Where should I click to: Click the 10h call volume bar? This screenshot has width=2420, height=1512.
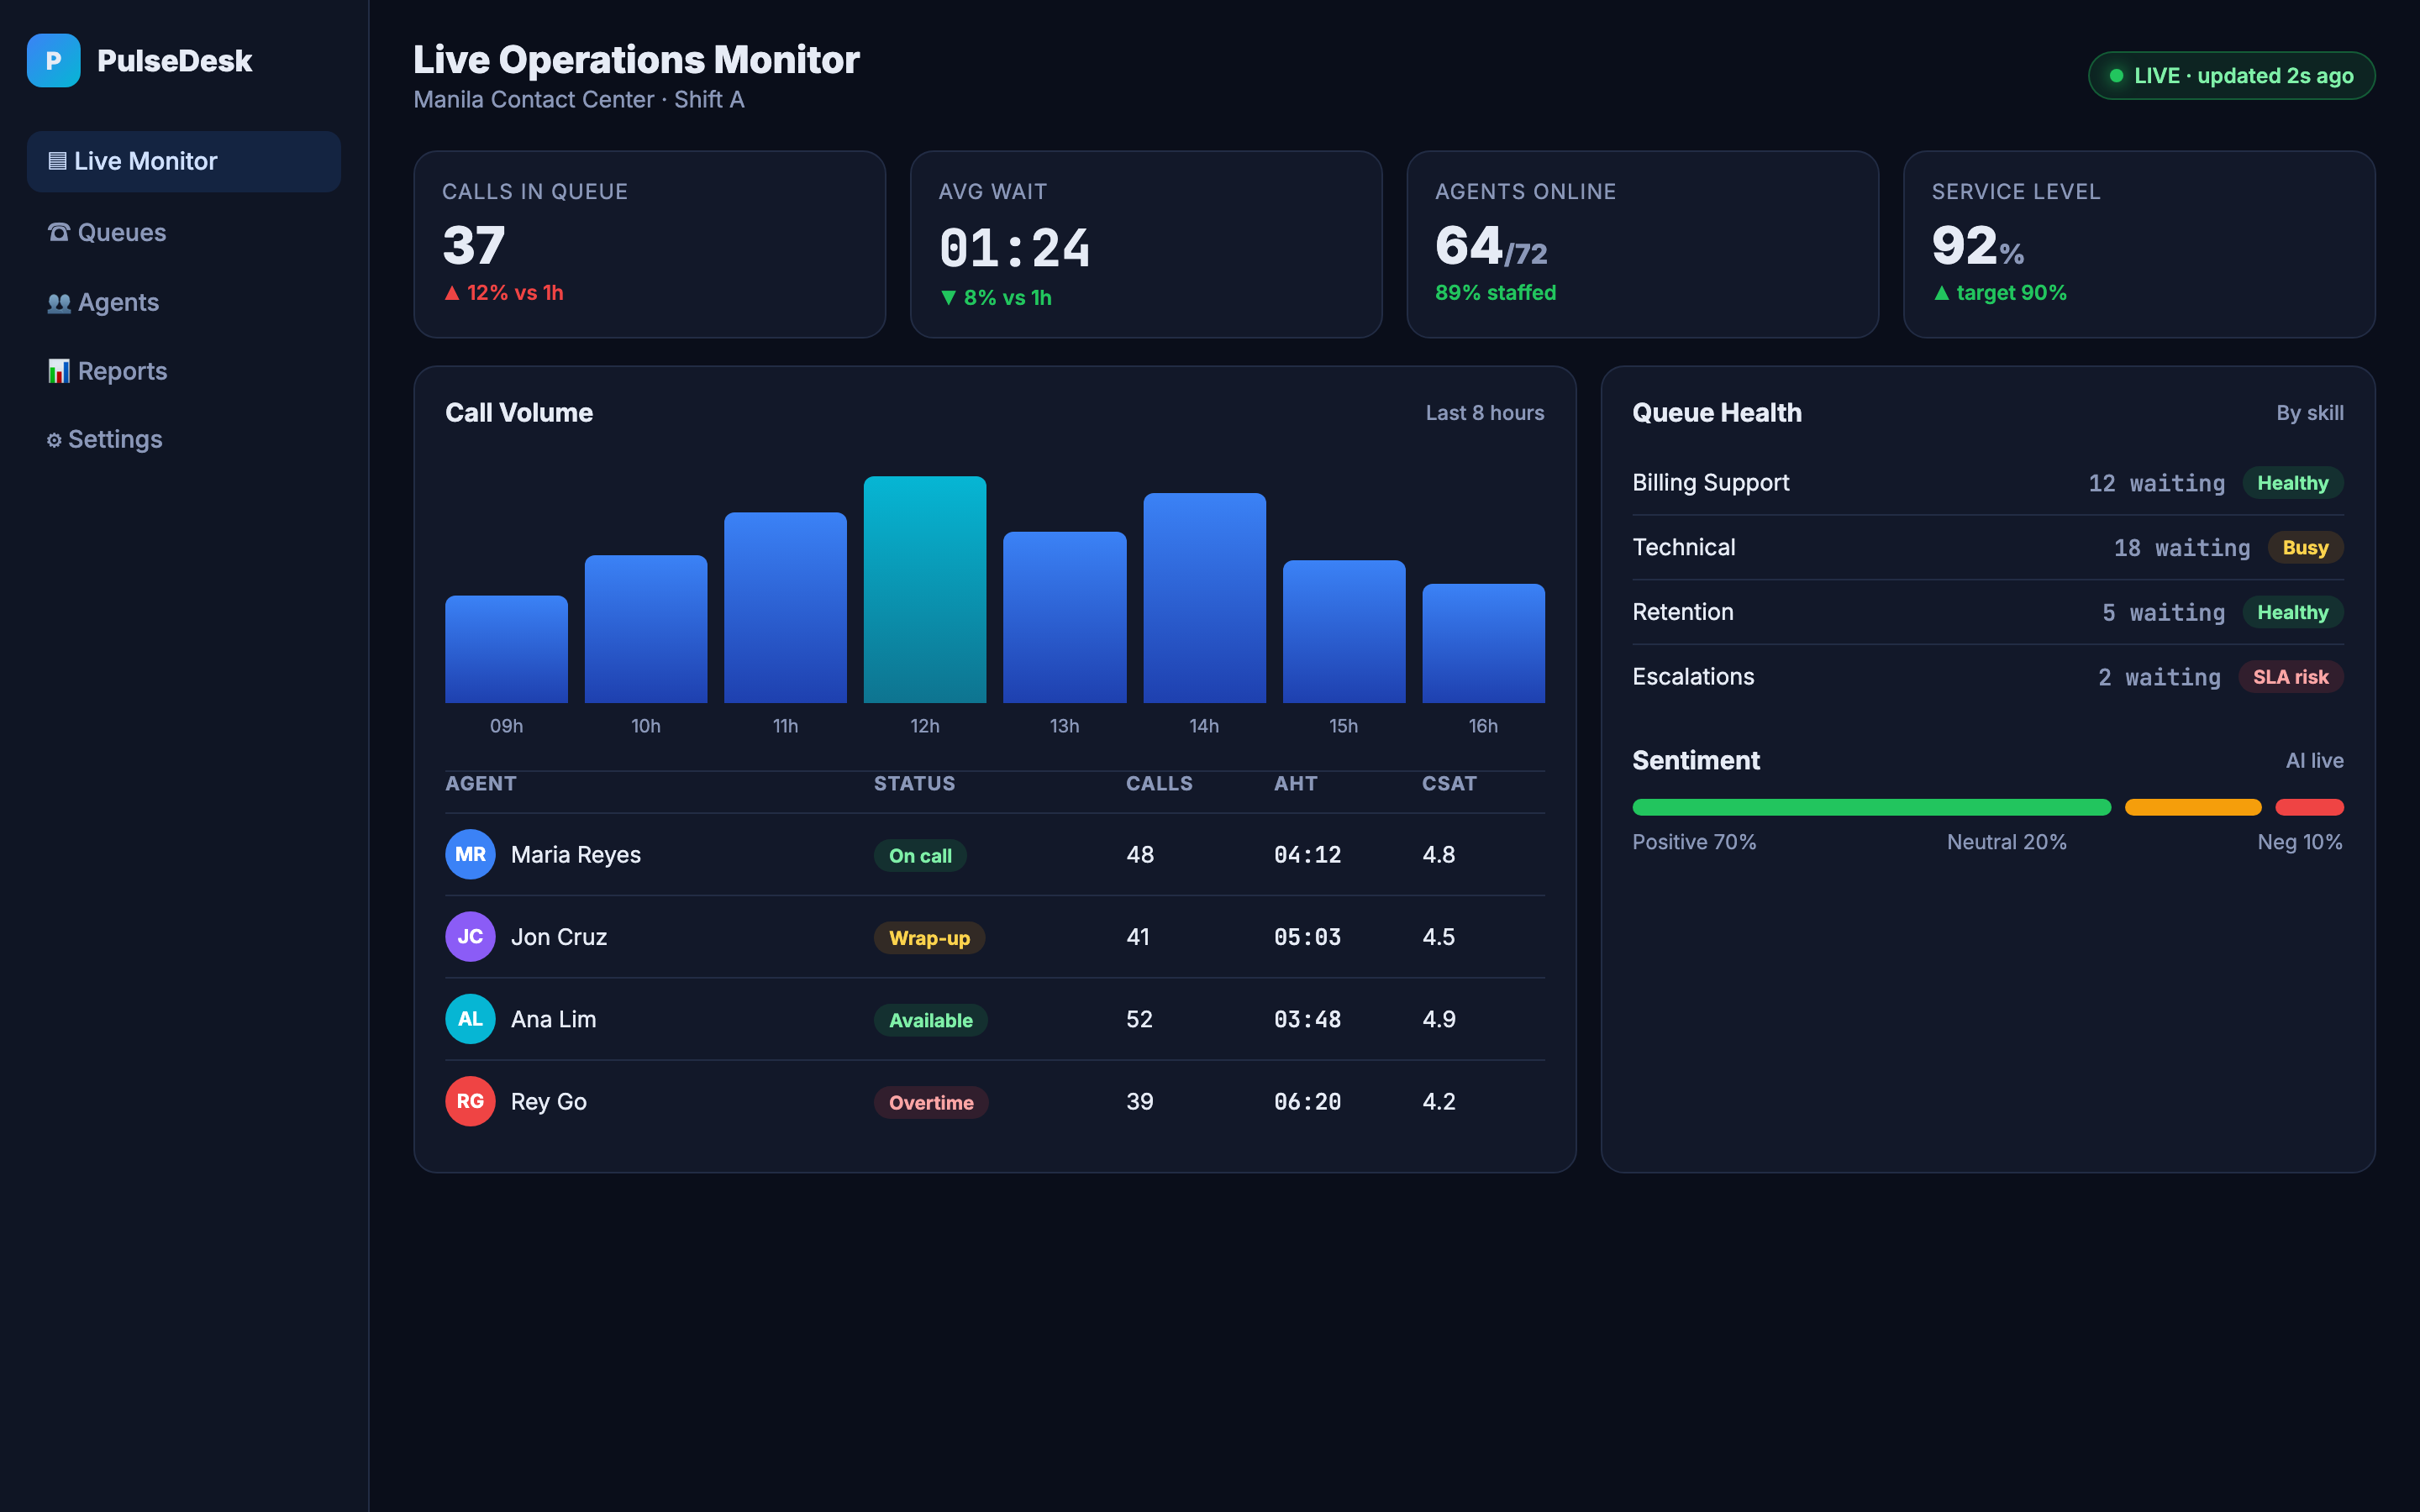tap(645, 629)
